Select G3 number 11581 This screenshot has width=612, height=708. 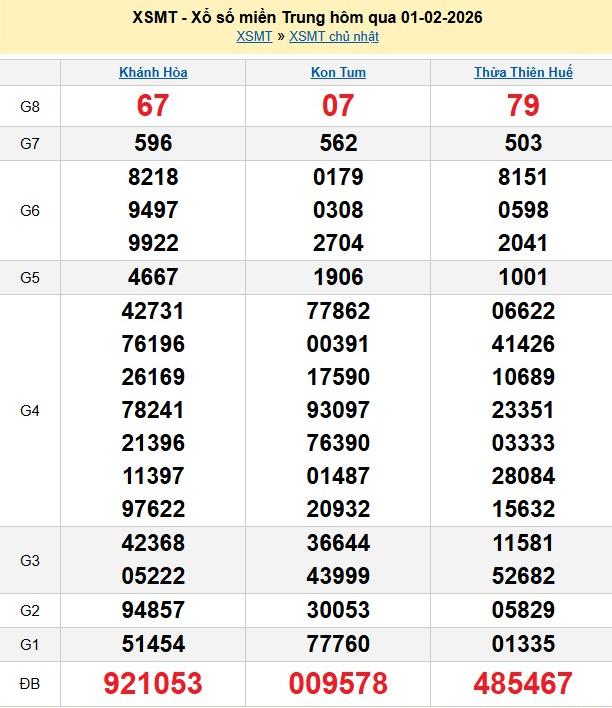point(523,543)
